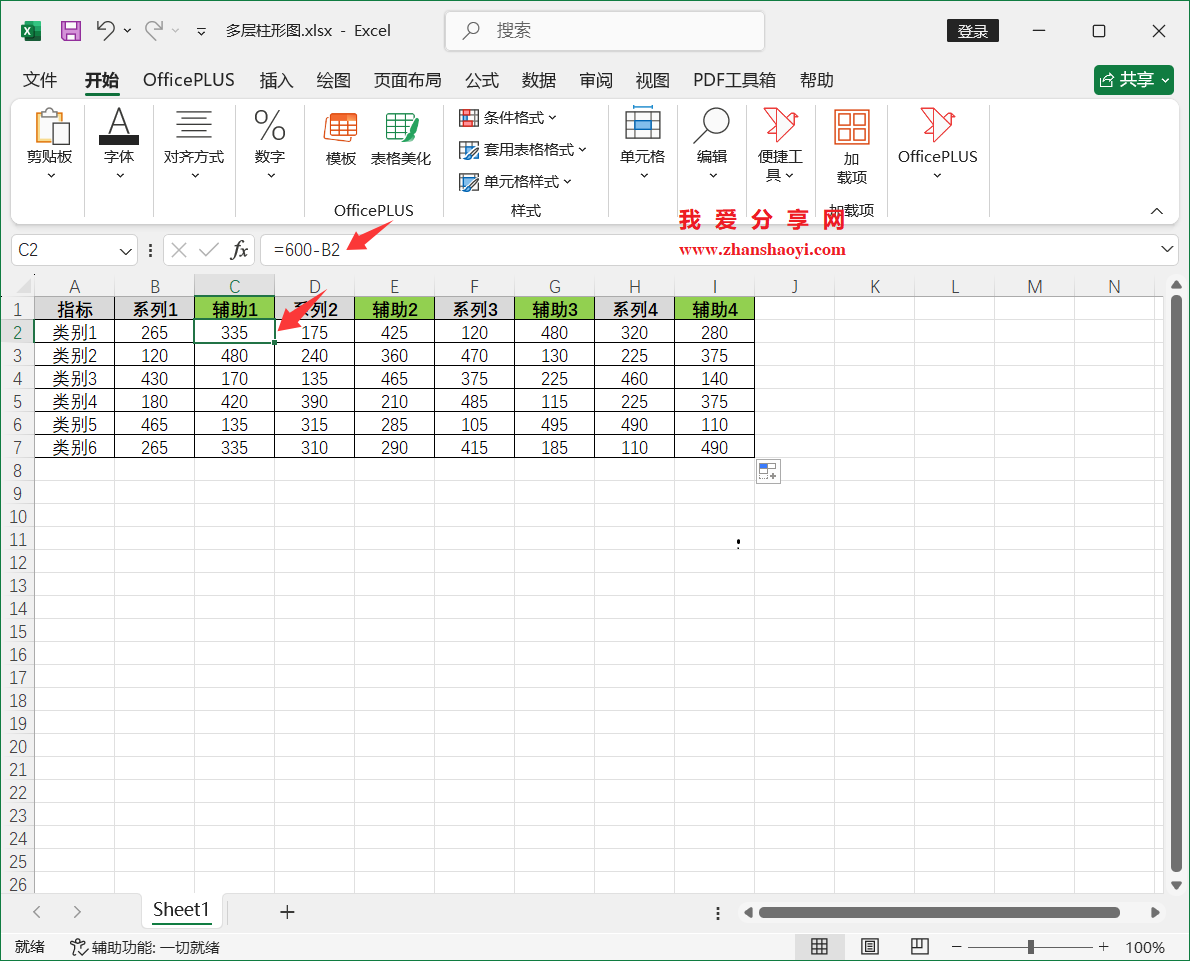Click the OfficePLUS ribbon icon on right
Screen dimensions: 1190x961
[937, 125]
